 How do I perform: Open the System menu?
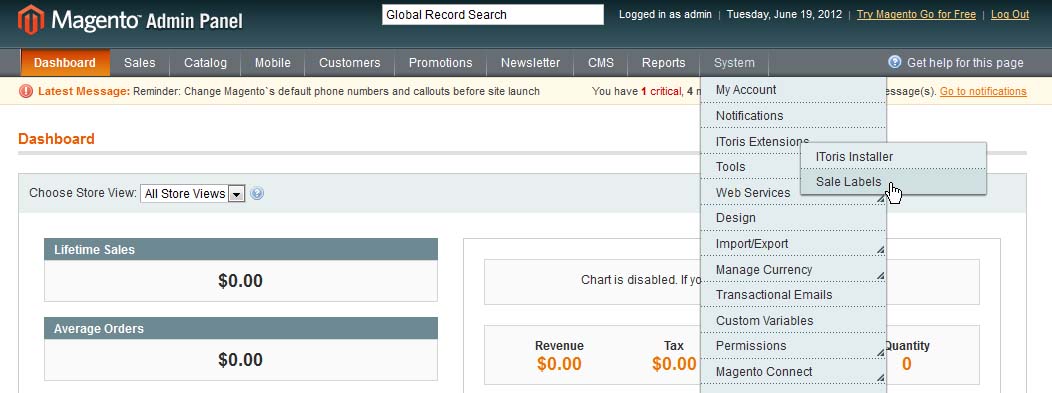click(734, 62)
